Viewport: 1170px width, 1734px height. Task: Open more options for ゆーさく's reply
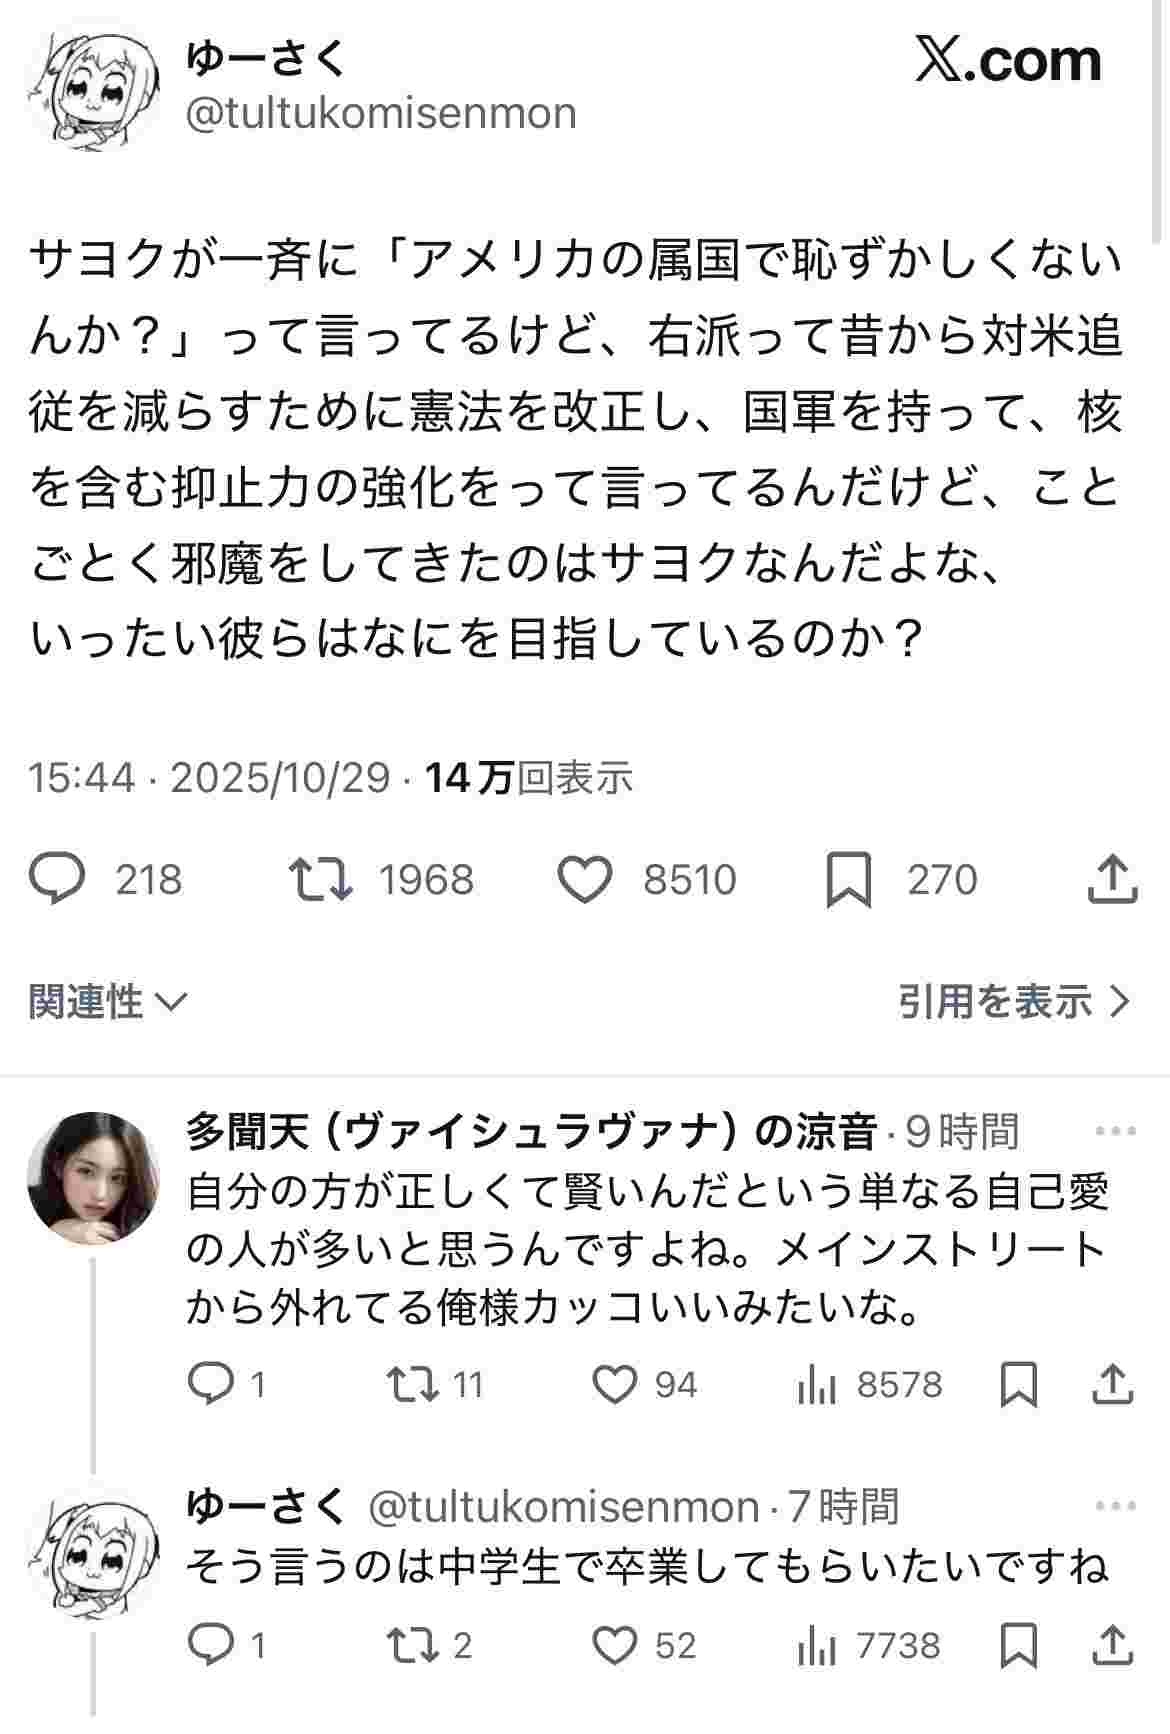tap(1116, 1506)
